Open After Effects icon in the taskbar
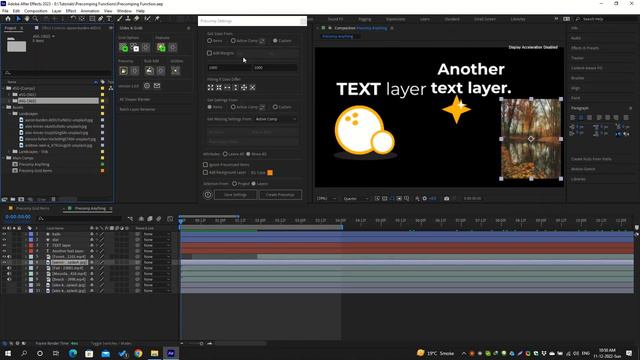640x360 pixels. tap(171, 353)
